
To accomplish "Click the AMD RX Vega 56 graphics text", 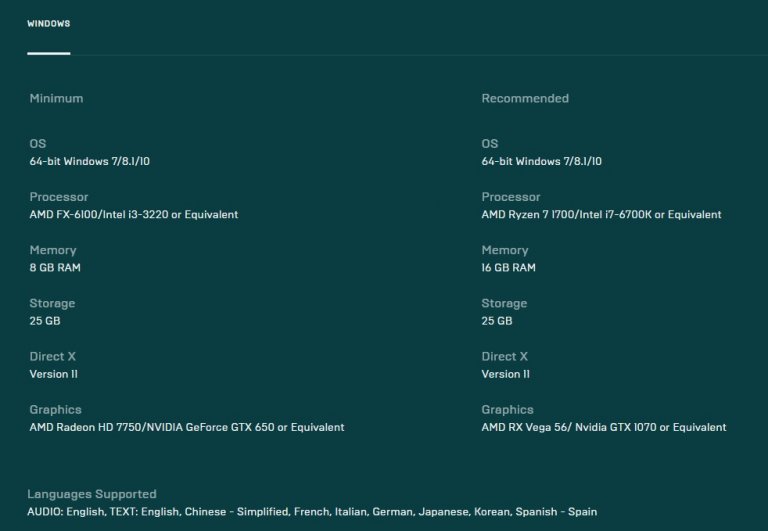I will tap(603, 427).
